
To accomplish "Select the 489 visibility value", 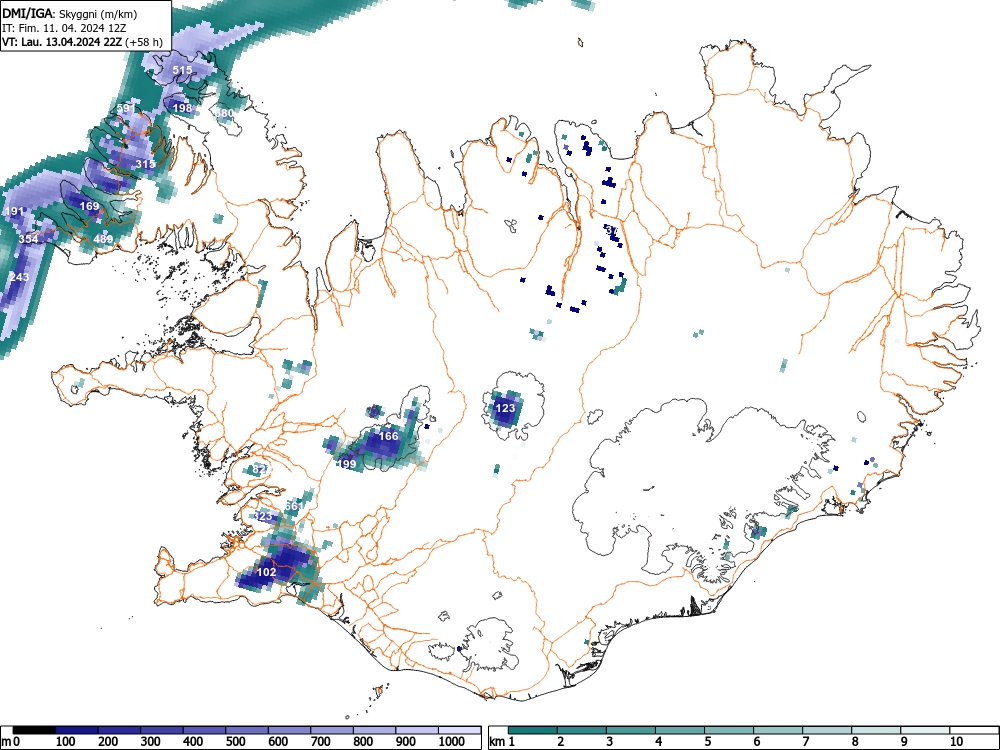I will click(103, 239).
